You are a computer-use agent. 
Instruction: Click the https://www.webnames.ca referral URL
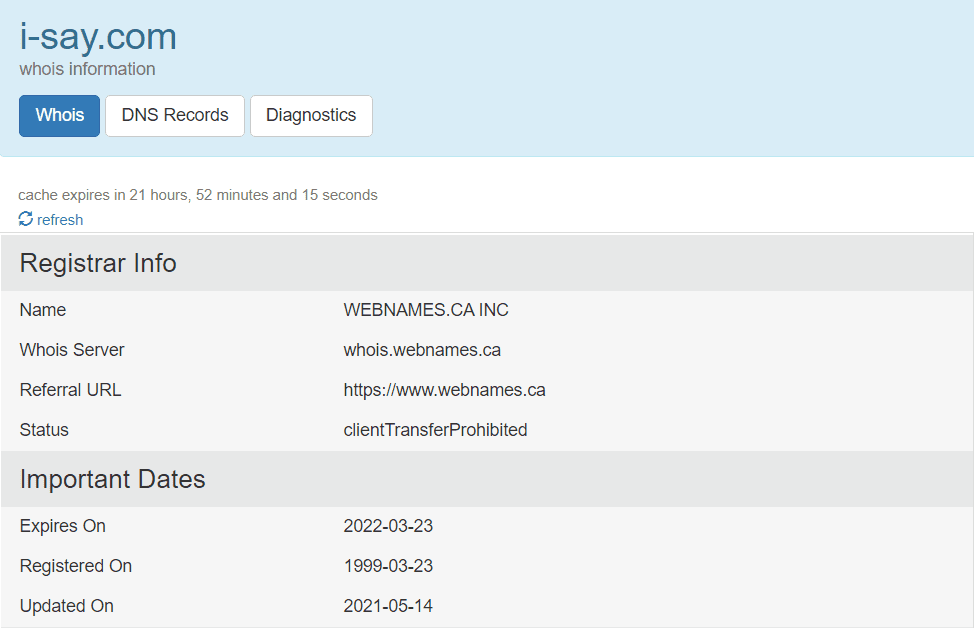point(445,390)
